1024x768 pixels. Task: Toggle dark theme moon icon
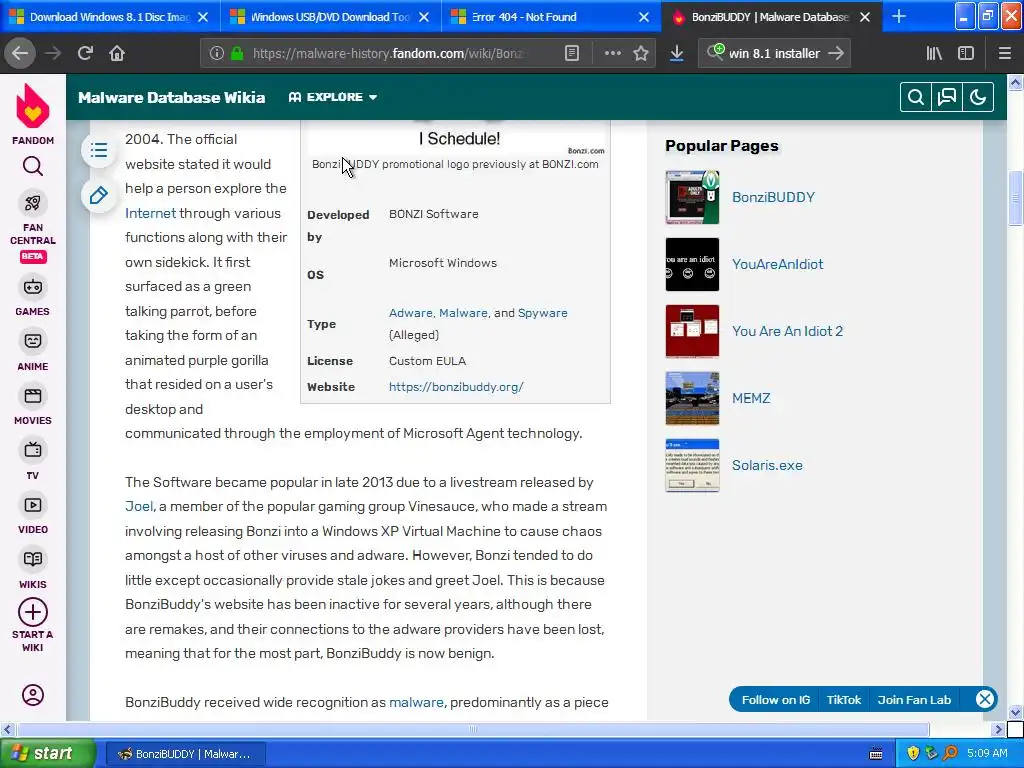(978, 97)
